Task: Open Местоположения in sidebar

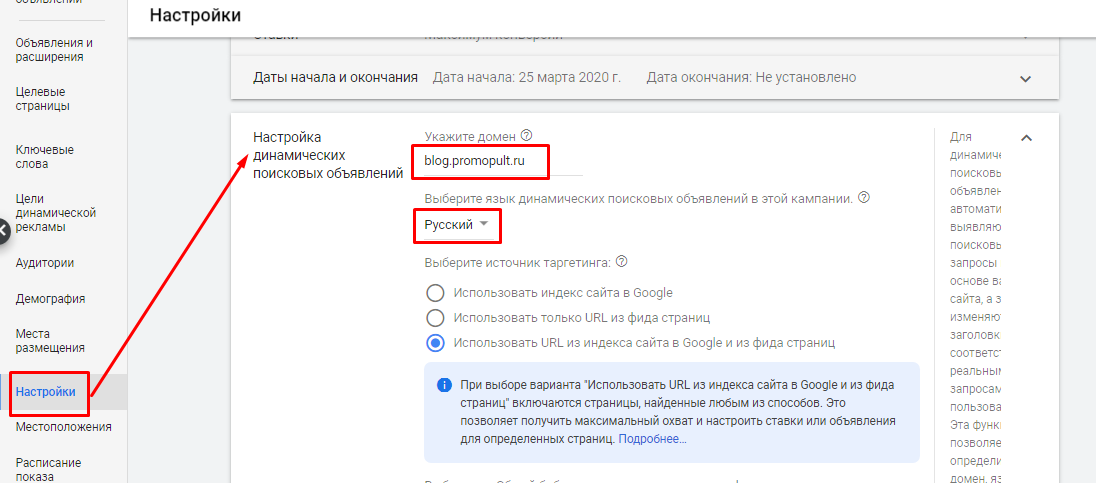Action: point(64,427)
